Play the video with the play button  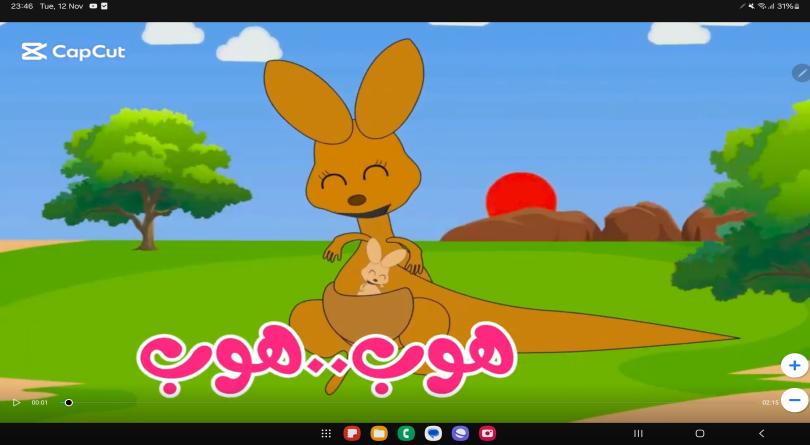16,403
